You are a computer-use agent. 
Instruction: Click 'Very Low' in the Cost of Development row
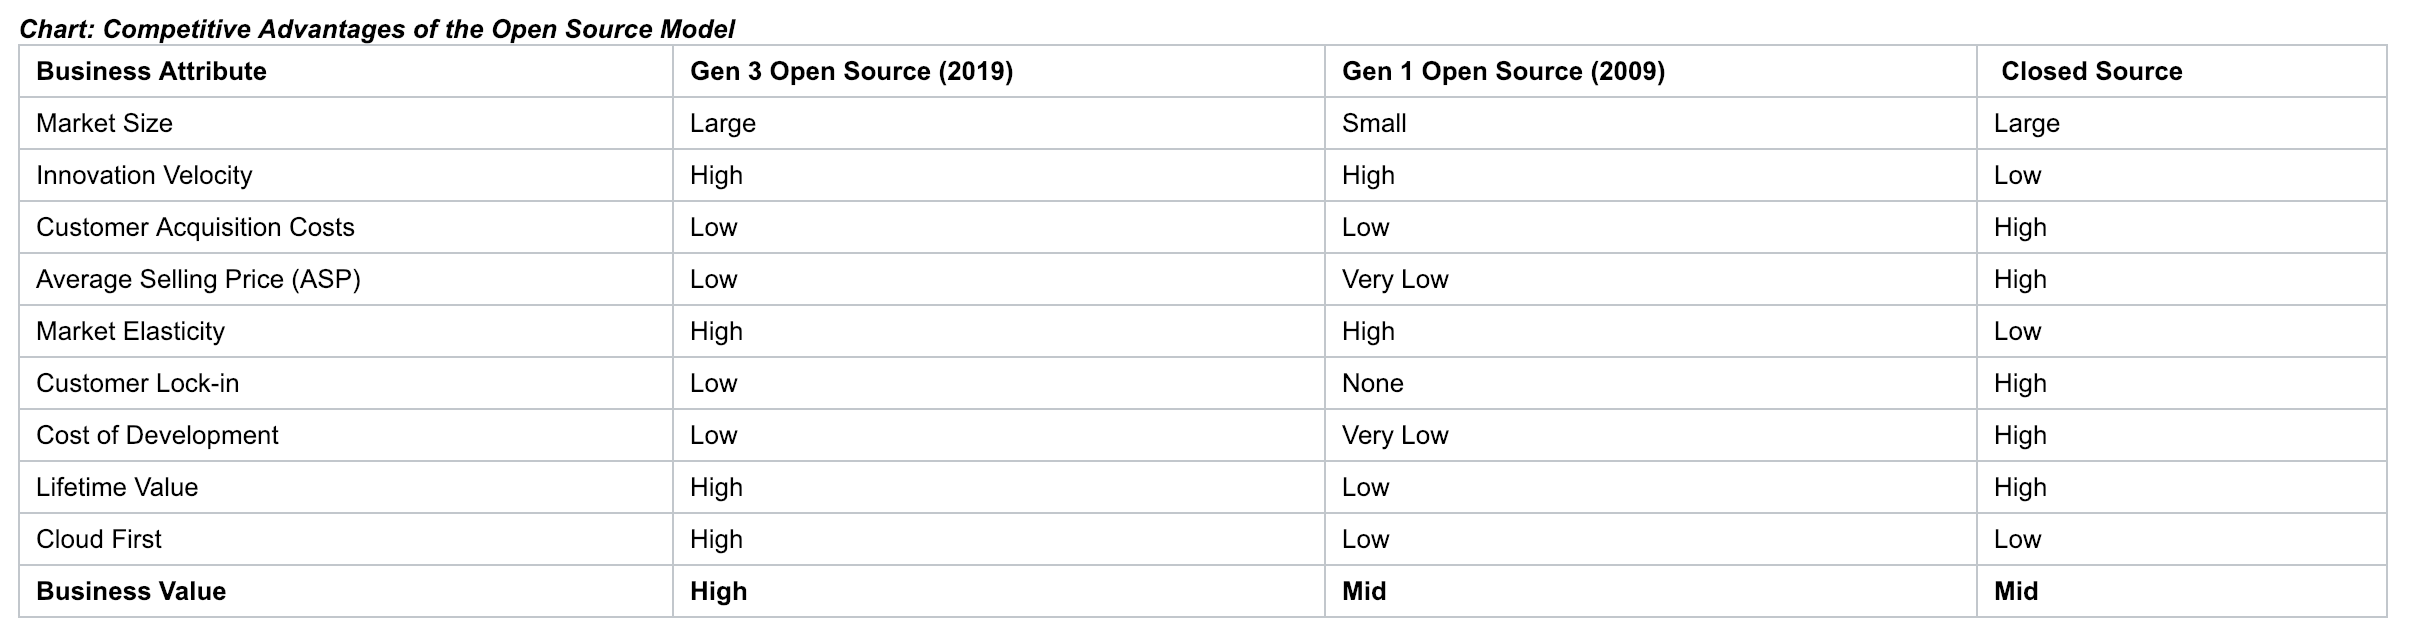click(1394, 435)
